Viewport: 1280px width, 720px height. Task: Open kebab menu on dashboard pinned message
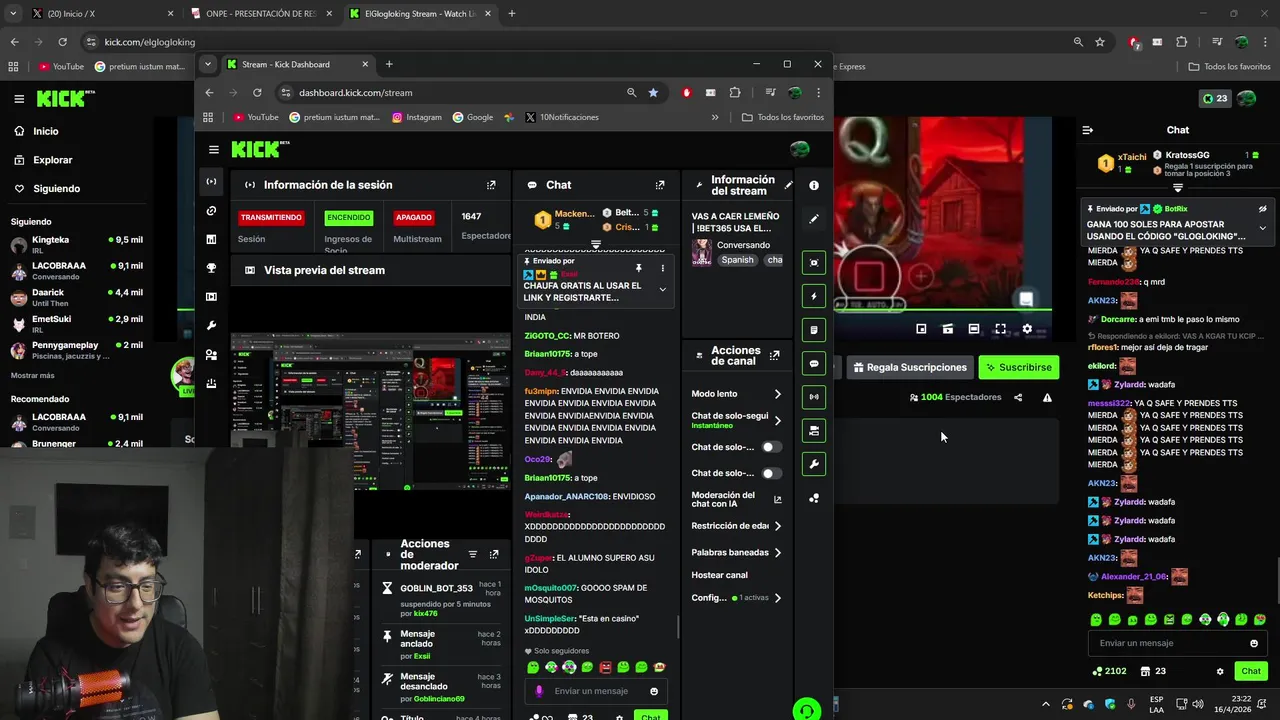[x=662, y=268]
